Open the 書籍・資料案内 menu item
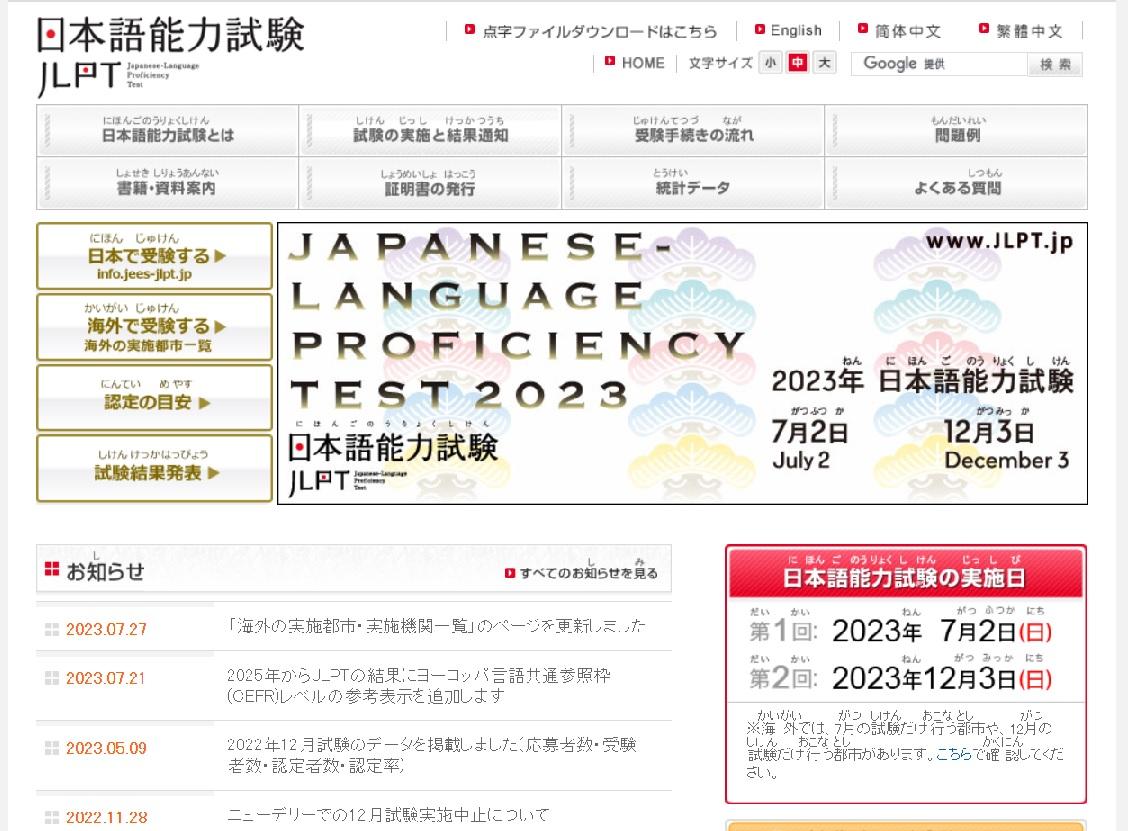The width and height of the screenshot is (1128, 831). (x=168, y=183)
